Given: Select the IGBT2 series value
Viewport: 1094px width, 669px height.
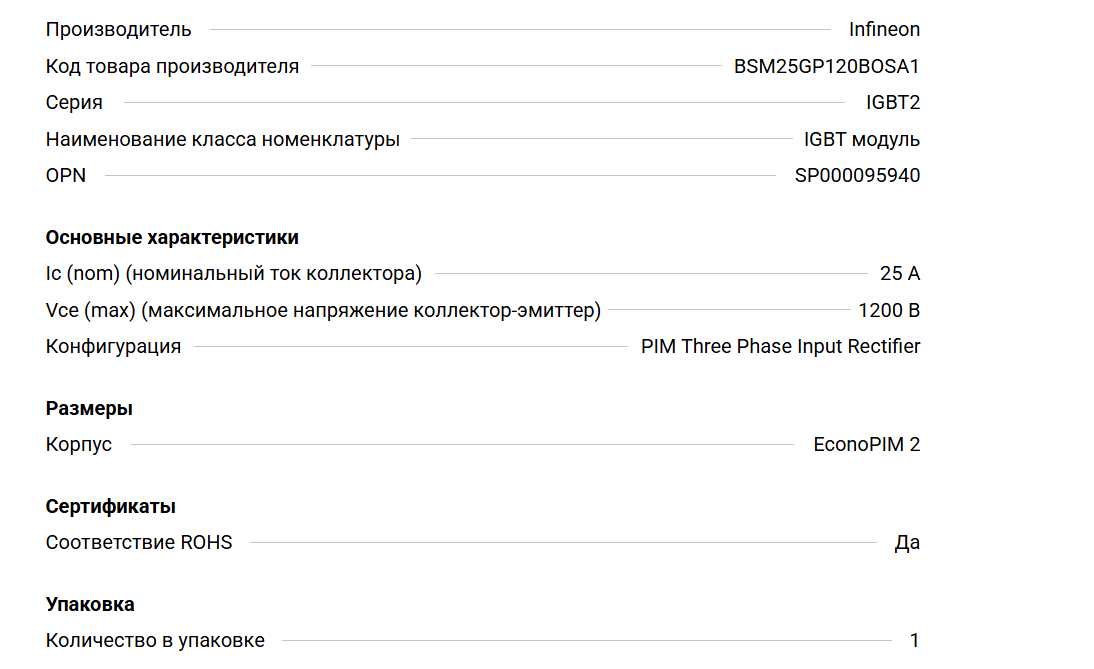Looking at the screenshot, I should tap(892, 103).
